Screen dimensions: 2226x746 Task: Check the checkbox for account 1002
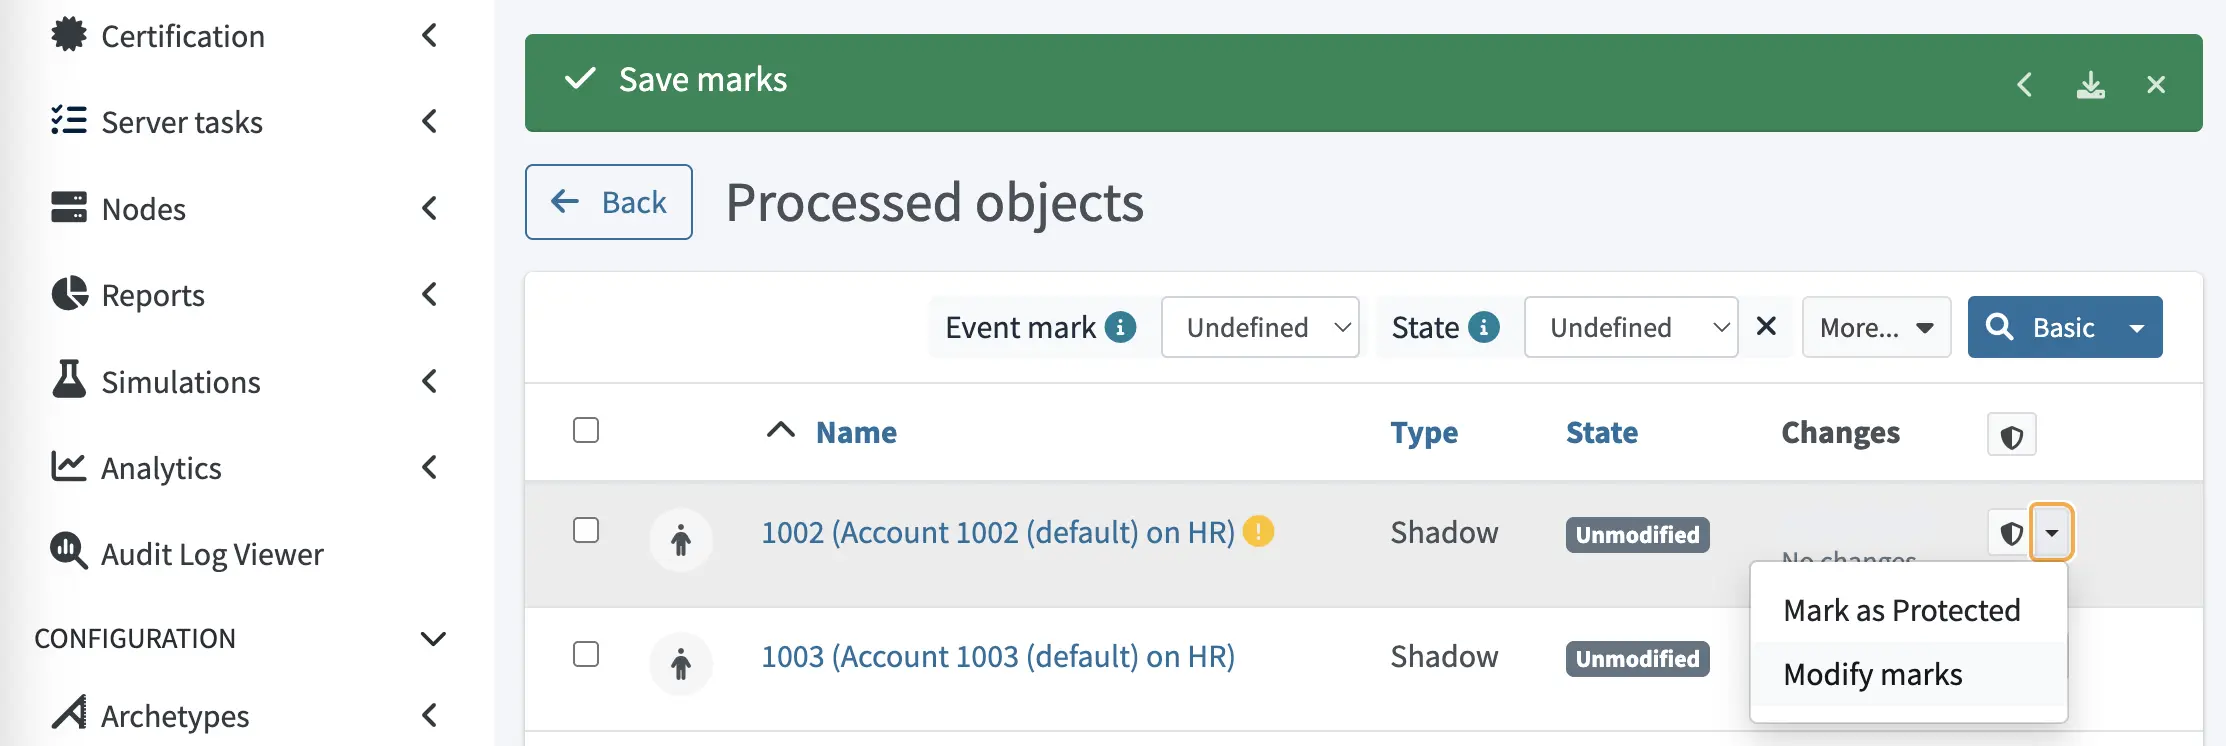tap(586, 530)
